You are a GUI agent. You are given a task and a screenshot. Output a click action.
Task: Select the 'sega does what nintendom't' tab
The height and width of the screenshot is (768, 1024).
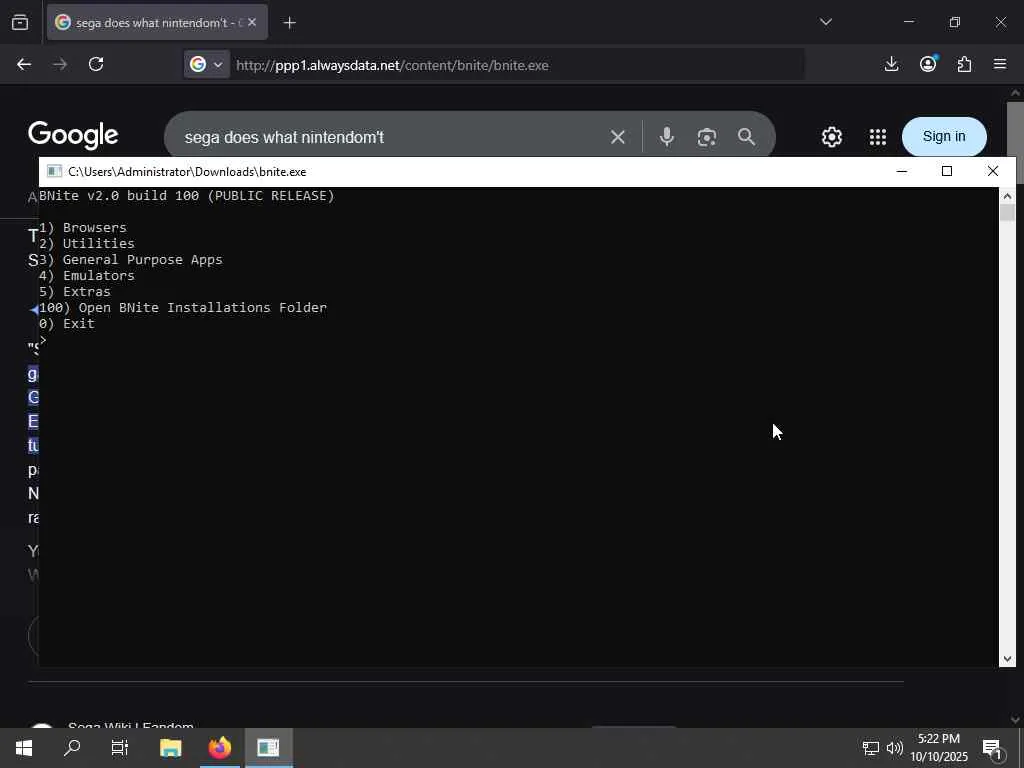[x=157, y=23]
